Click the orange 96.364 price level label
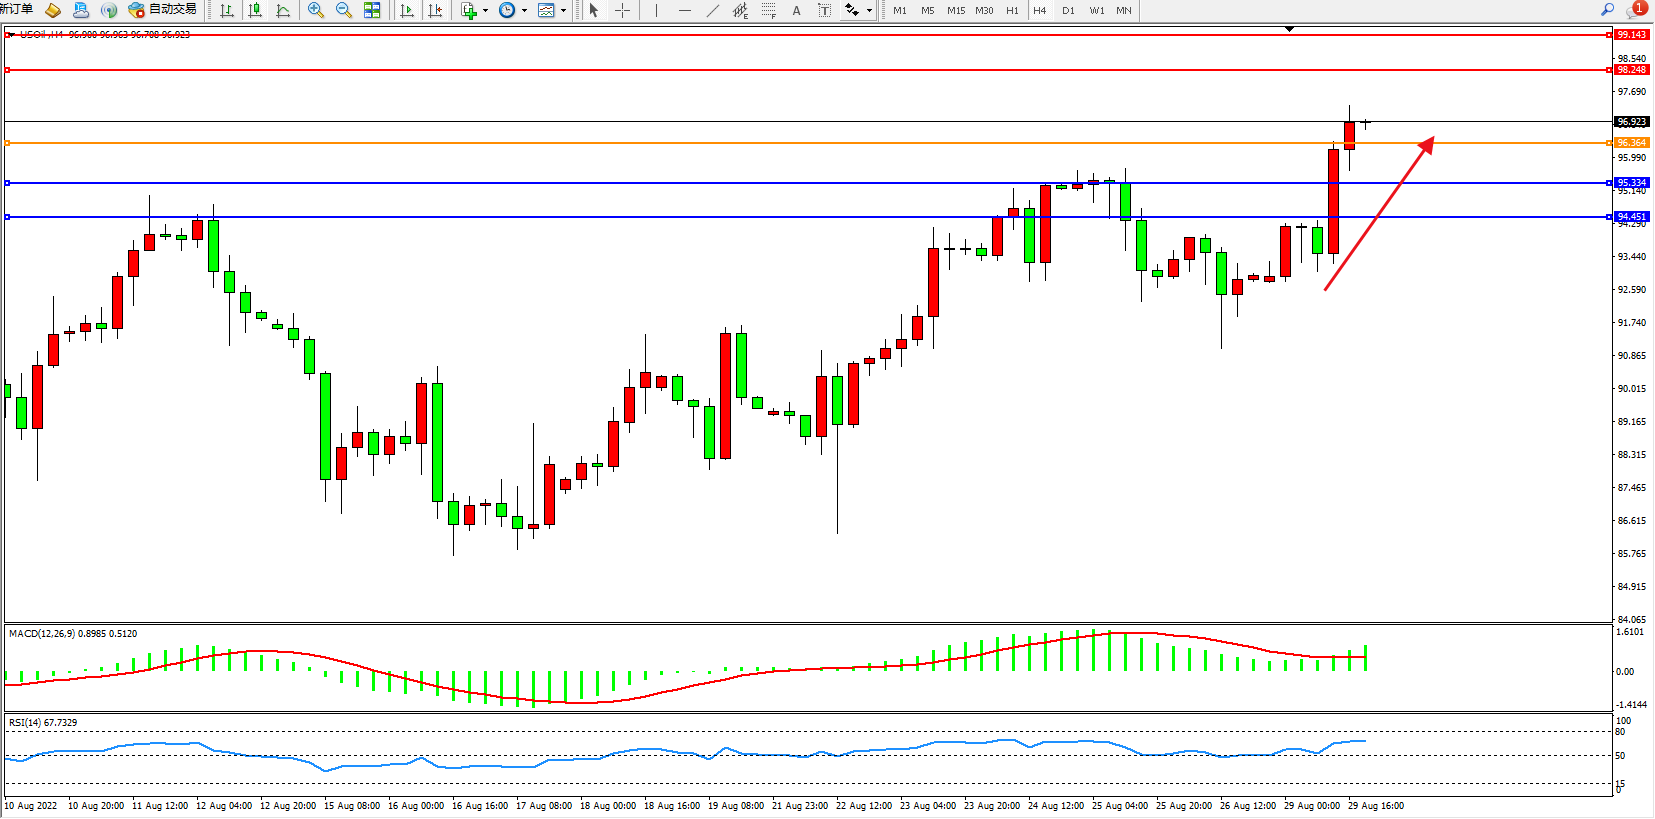1655x819 pixels. pos(1631,143)
